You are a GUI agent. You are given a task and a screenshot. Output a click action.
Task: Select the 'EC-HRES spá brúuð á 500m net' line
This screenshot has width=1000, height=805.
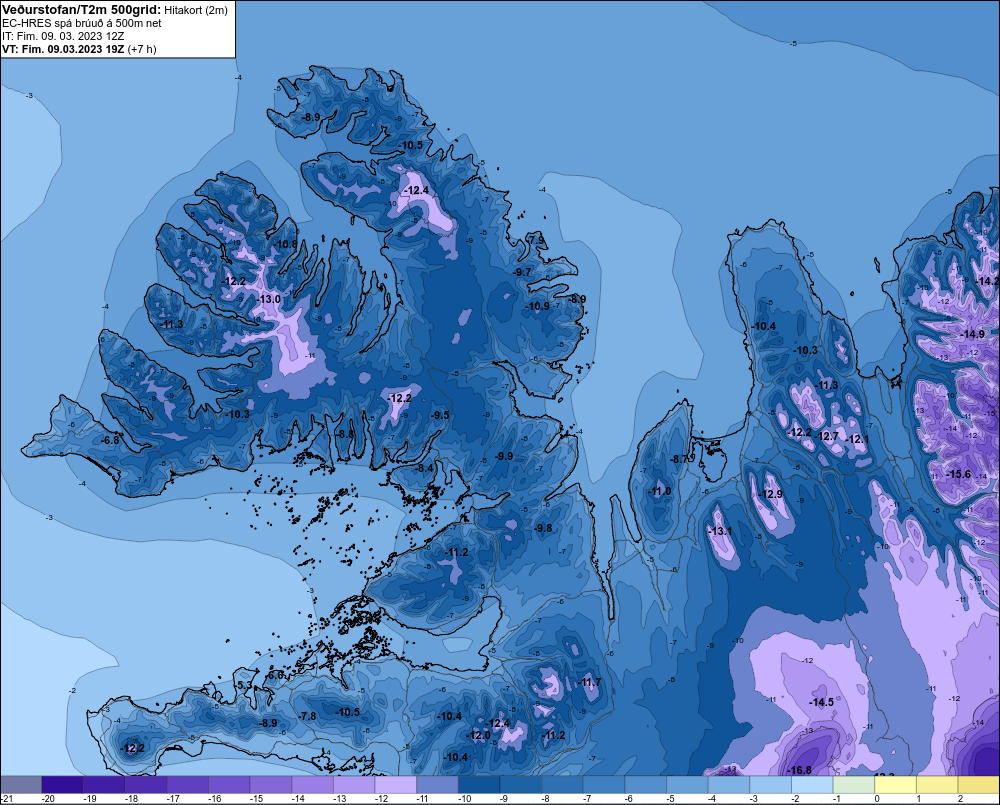tap(82, 23)
